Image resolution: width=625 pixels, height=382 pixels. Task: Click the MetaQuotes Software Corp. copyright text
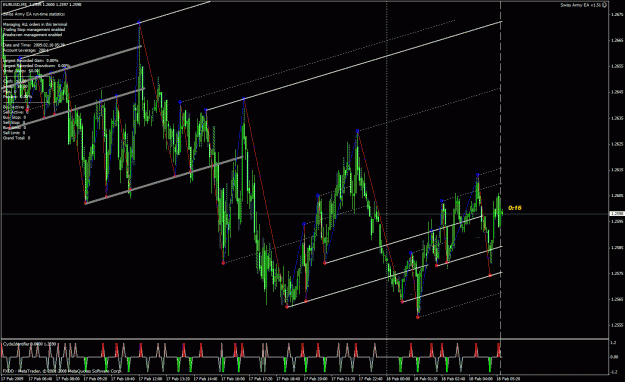point(62,371)
